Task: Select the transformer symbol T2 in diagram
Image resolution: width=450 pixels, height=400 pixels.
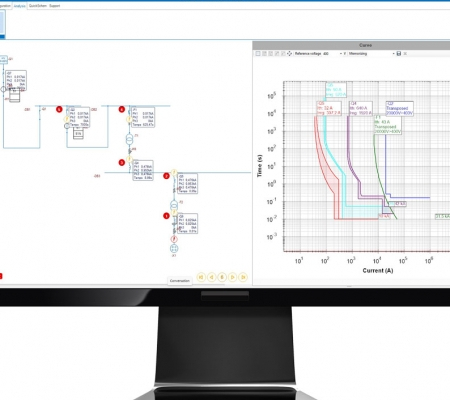Action: tap(174, 205)
